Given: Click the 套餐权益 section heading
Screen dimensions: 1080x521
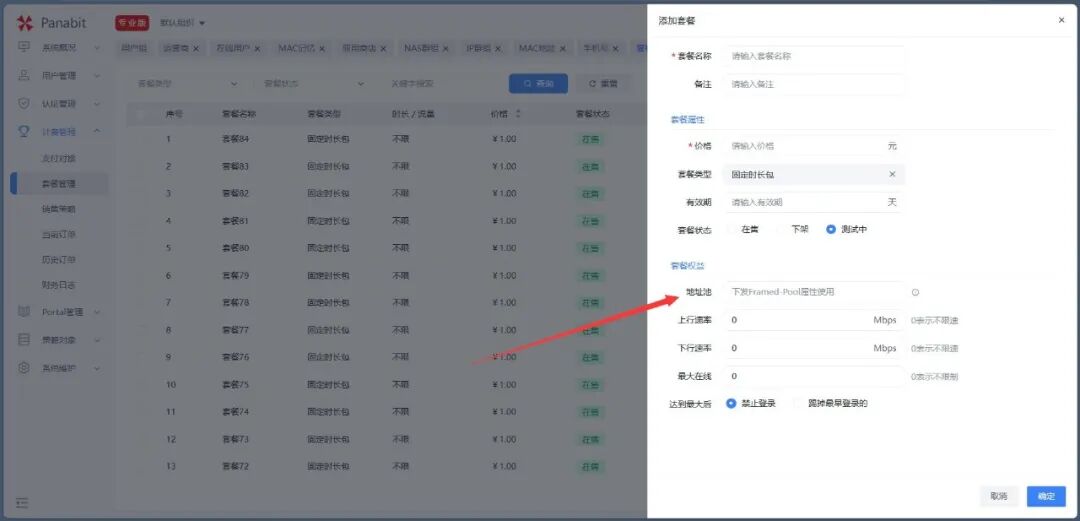Looking at the screenshot, I should pyautogui.click(x=687, y=265).
